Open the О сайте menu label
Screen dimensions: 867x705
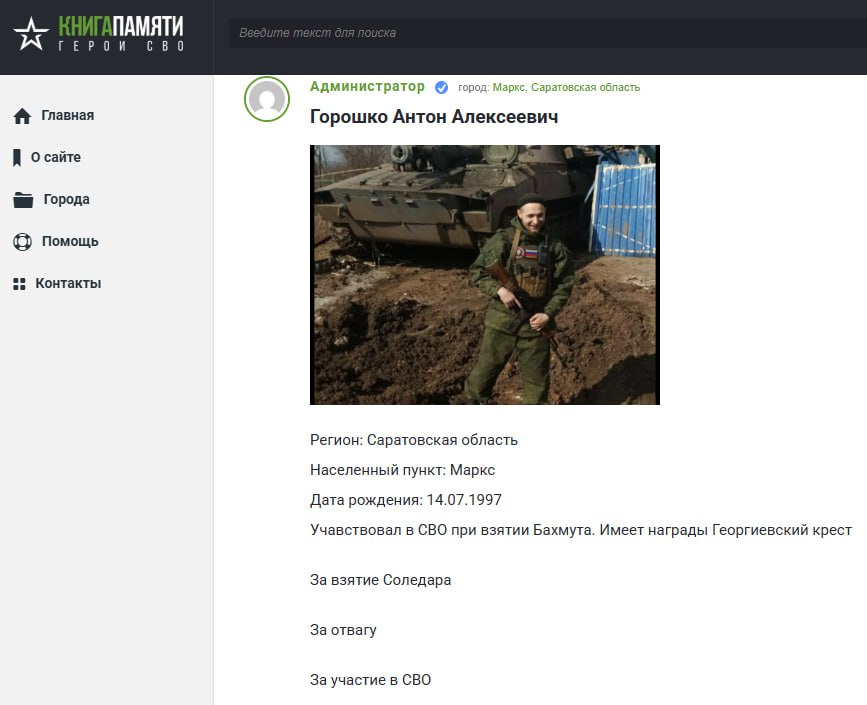(x=56, y=157)
